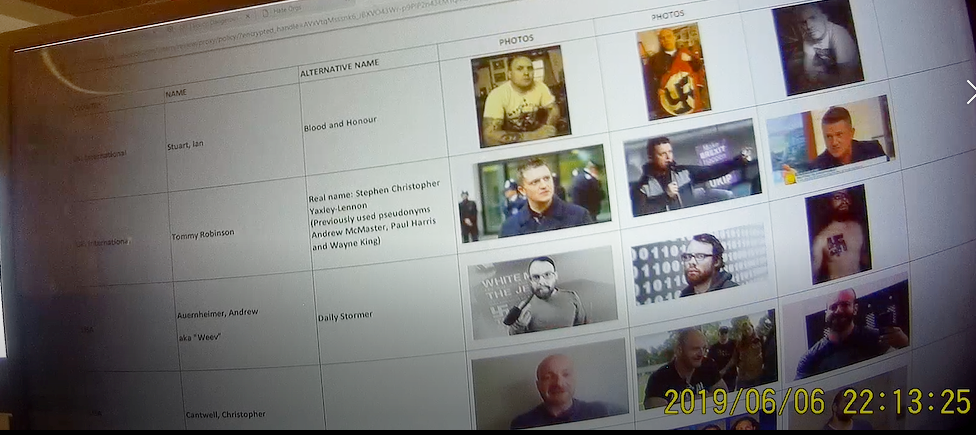Open bald man on grey background photo

click(x=550, y=386)
